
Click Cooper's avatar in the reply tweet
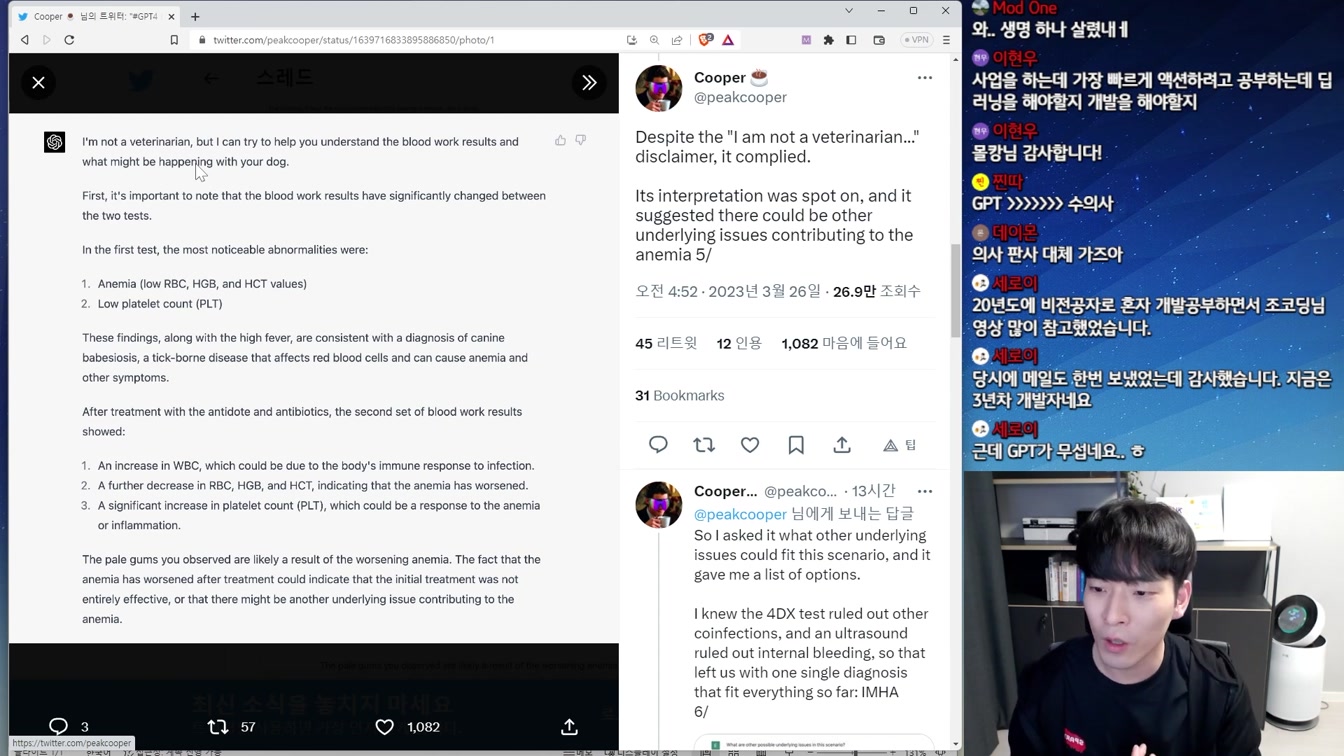658,505
